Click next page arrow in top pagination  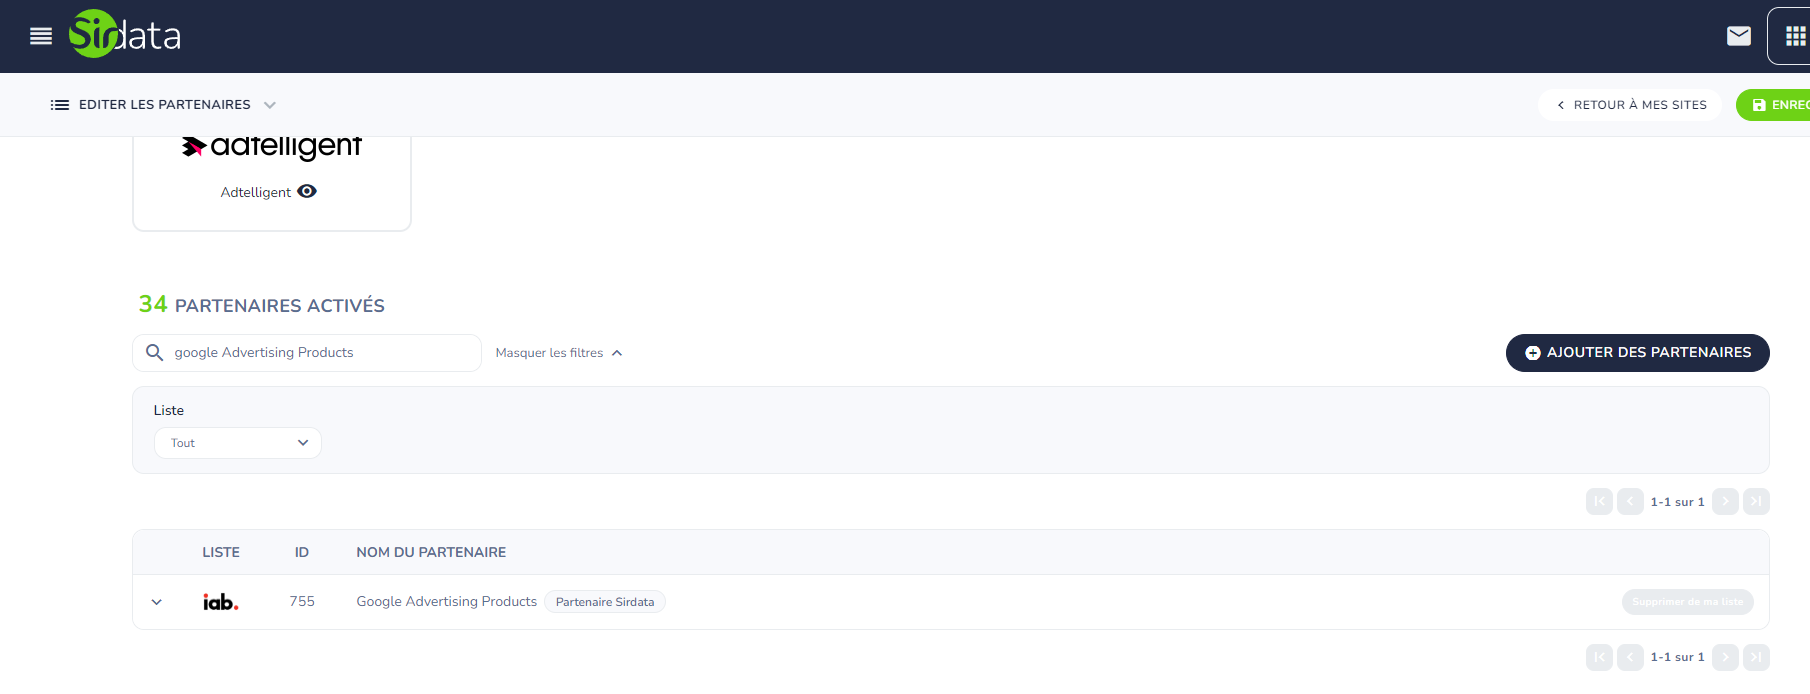(x=1725, y=502)
